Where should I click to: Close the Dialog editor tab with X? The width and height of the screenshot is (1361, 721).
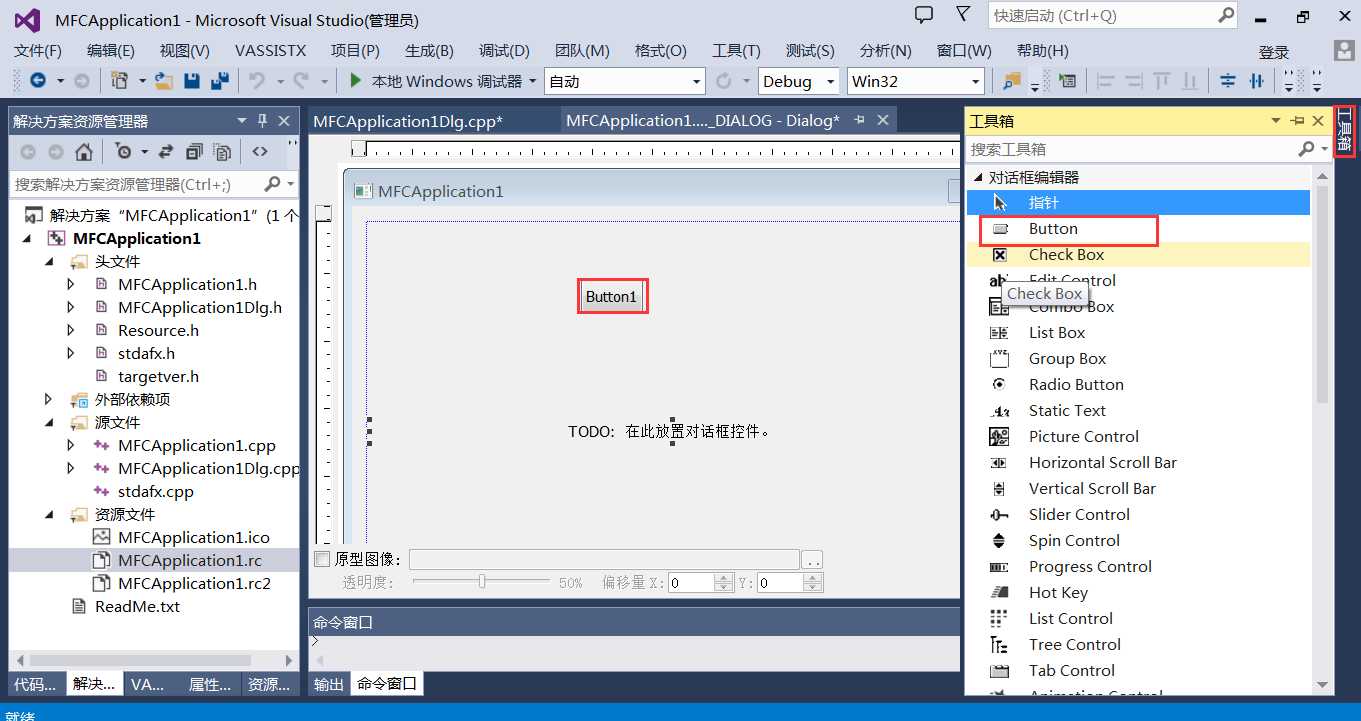(883, 120)
